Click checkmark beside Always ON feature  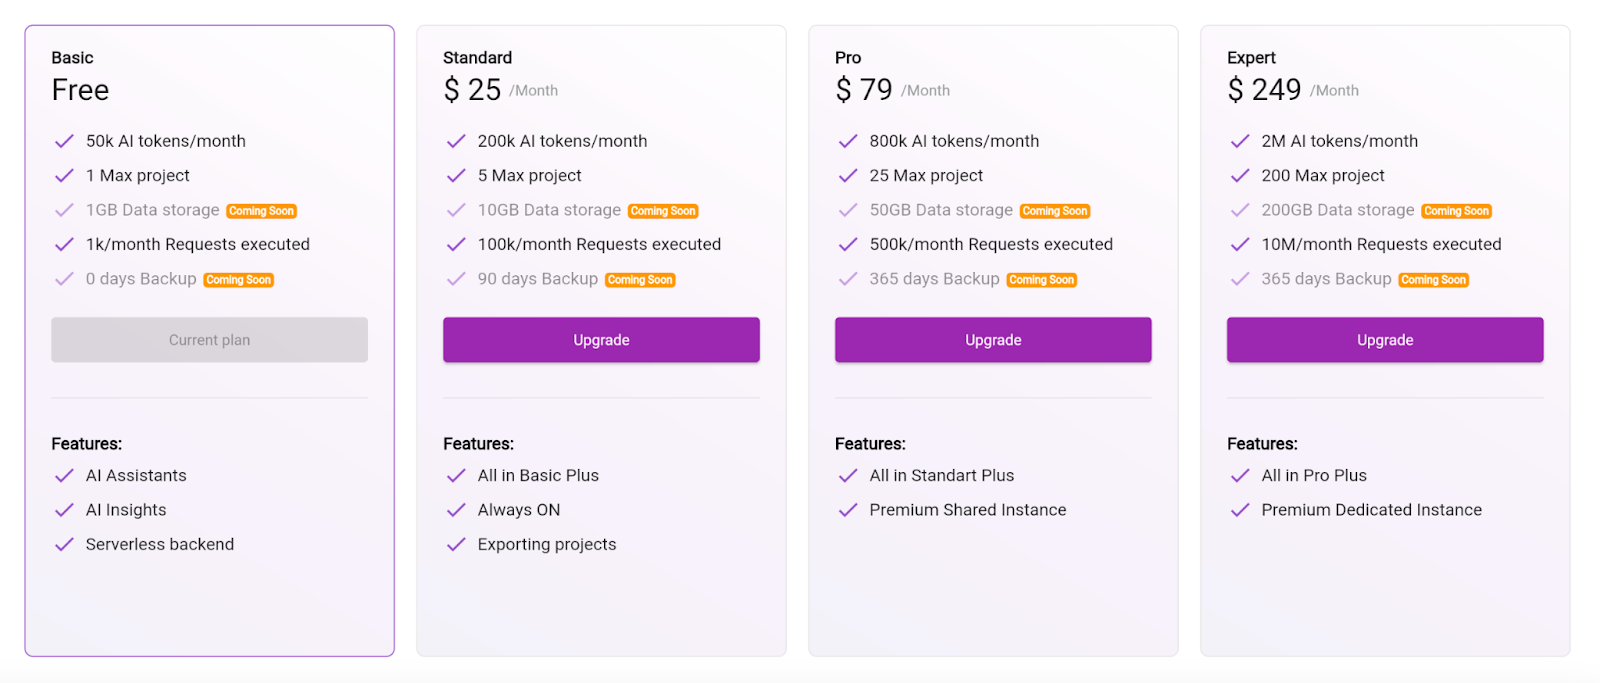456,510
